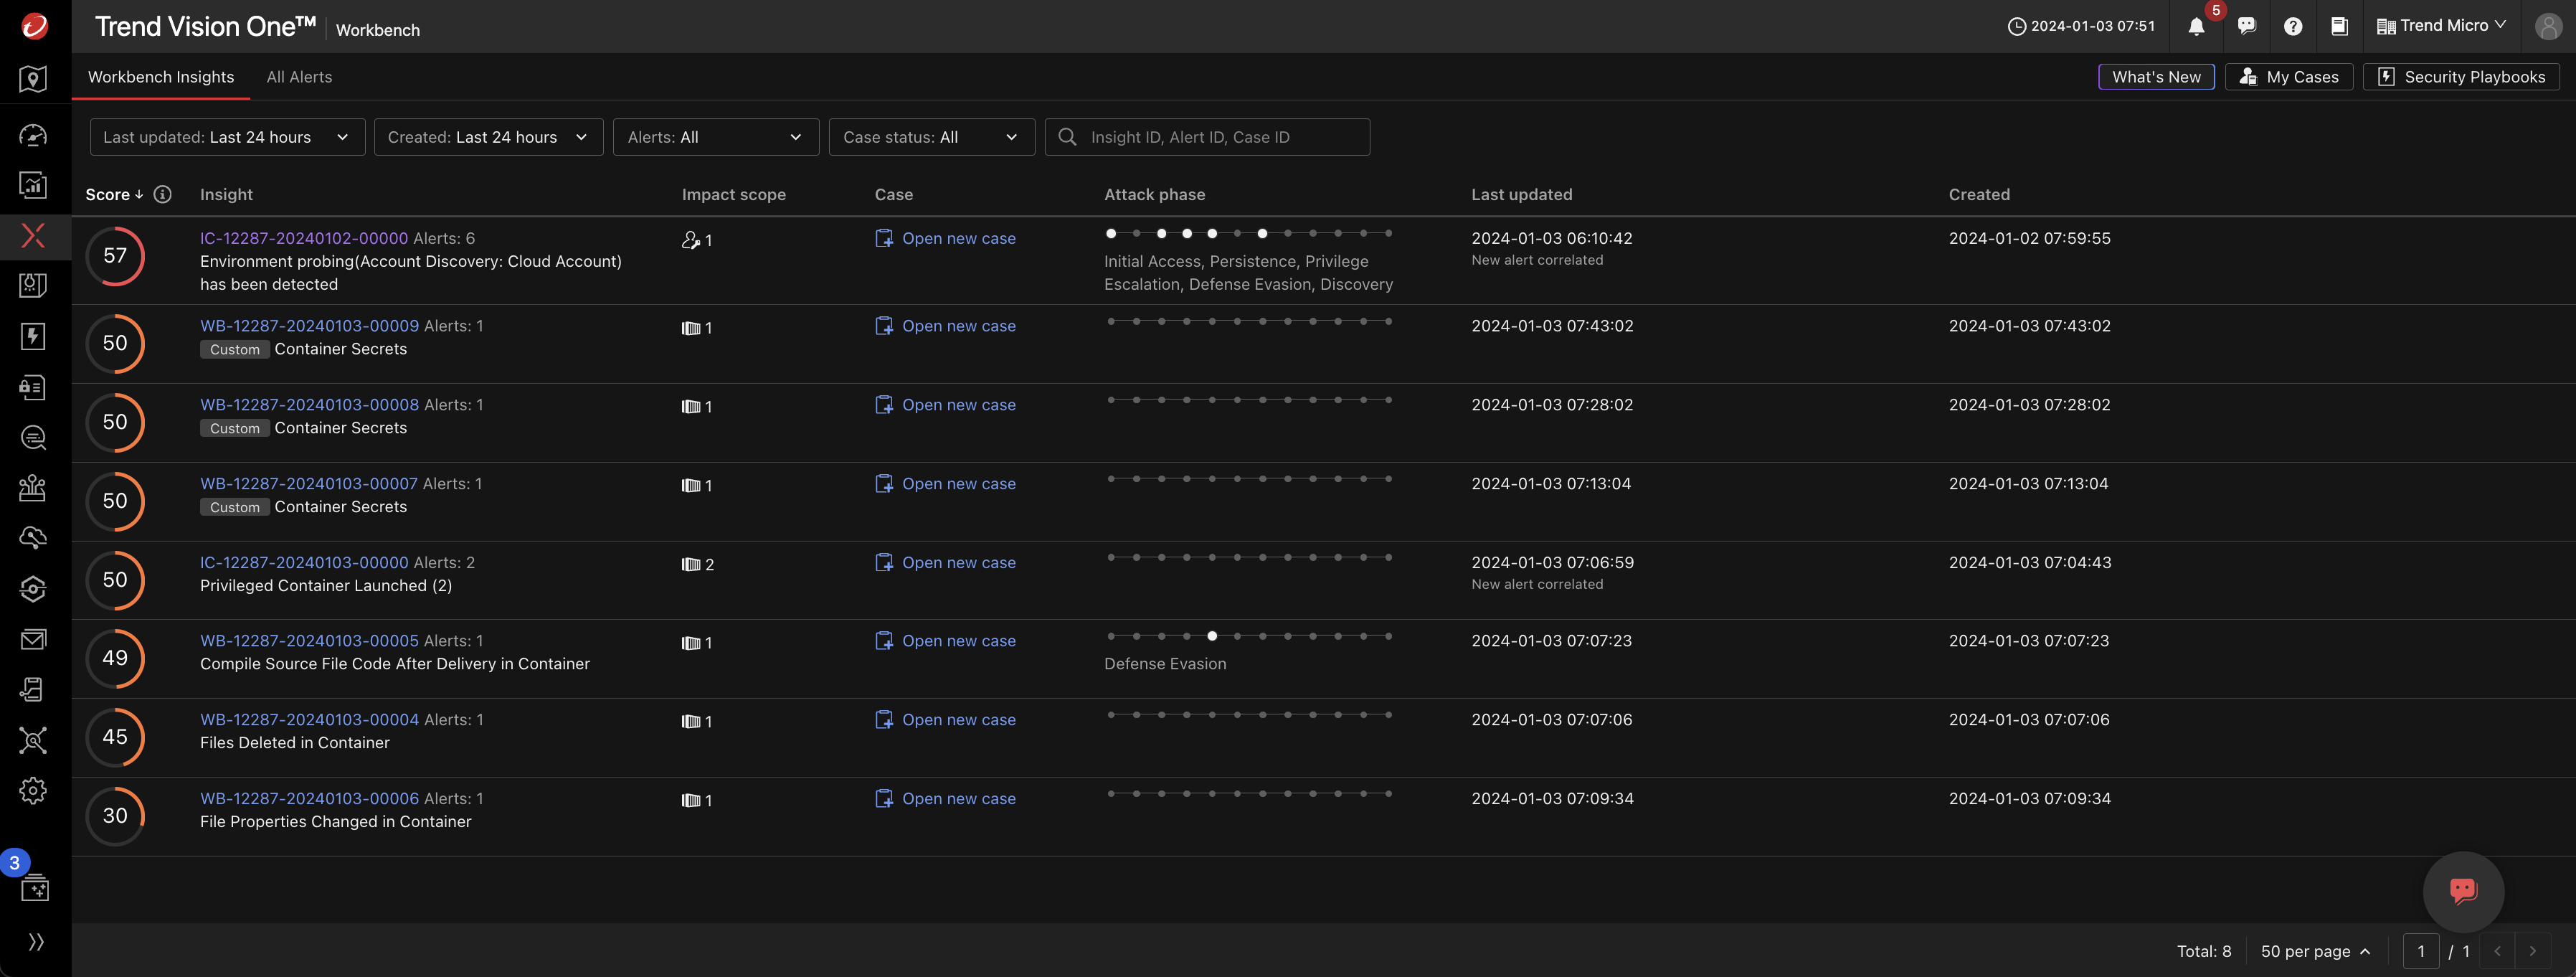Open the user profile avatar

[x=2548, y=26]
